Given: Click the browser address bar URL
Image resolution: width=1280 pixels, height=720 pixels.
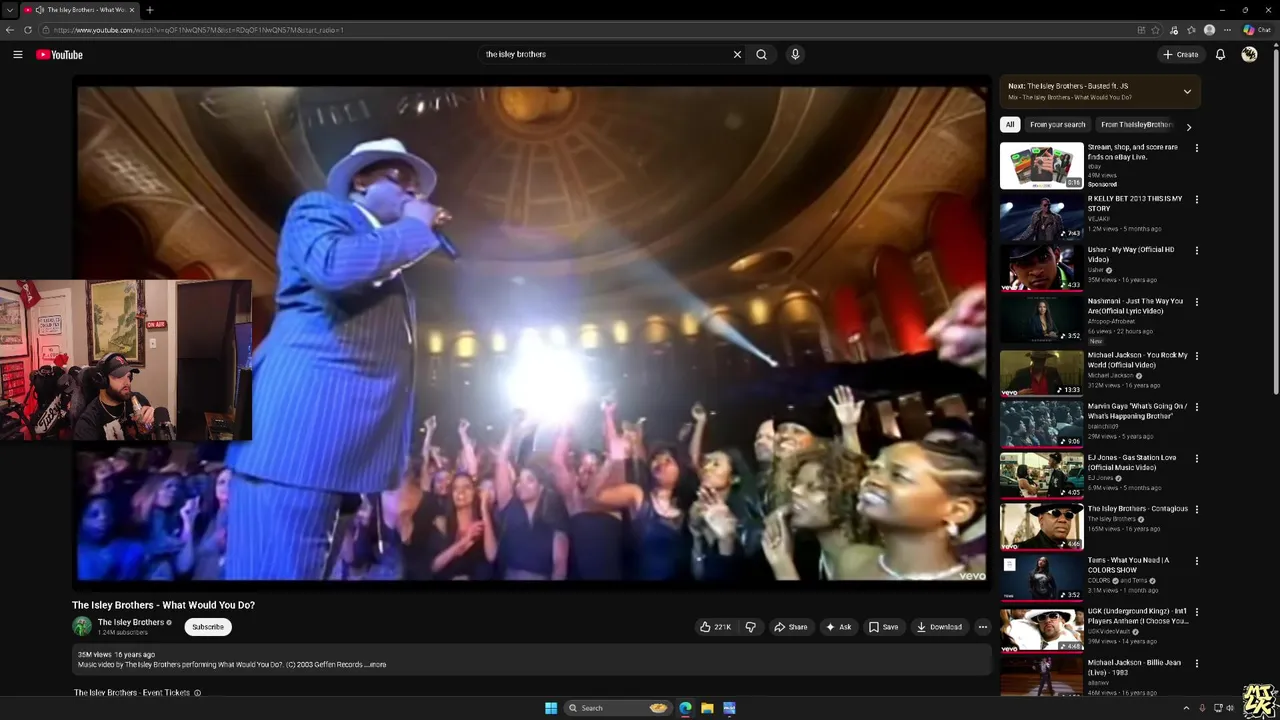Looking at the screenshot, I should (199, 30).
